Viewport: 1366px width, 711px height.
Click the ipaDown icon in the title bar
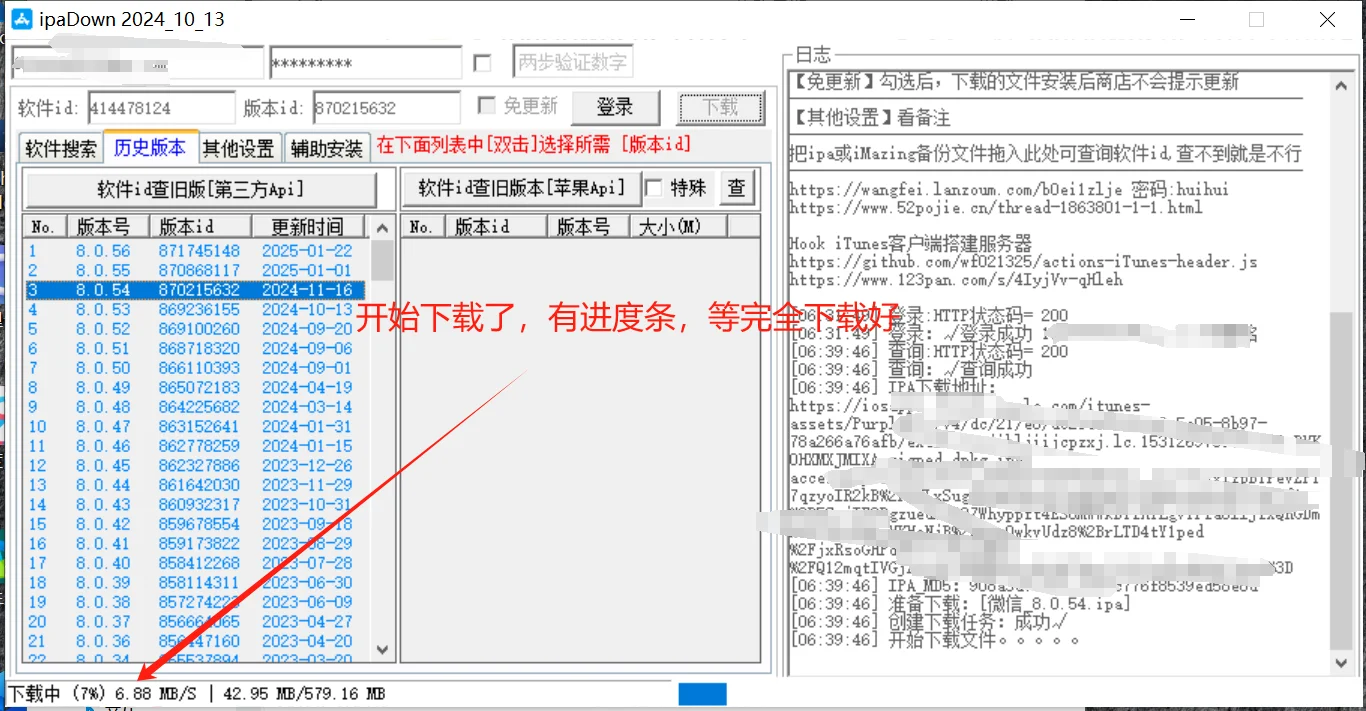[x=21, y=18]
